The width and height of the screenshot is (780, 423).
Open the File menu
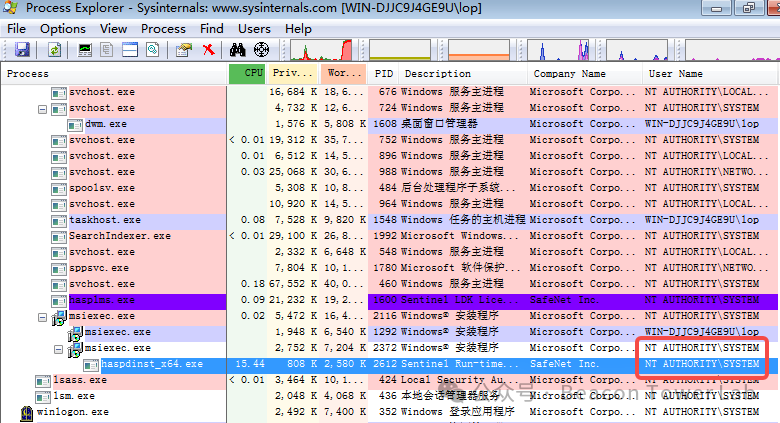pos(16,29)
